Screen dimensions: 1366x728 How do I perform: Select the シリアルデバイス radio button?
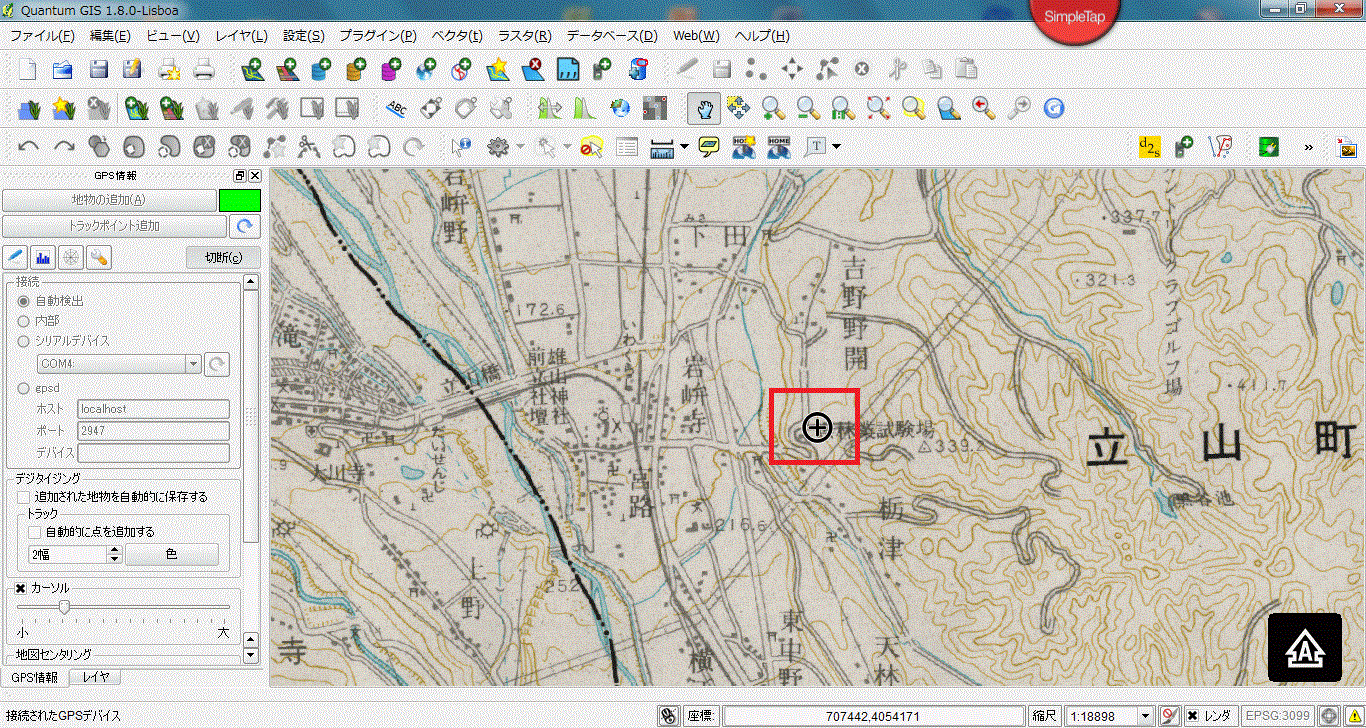[x=24, y=341]
